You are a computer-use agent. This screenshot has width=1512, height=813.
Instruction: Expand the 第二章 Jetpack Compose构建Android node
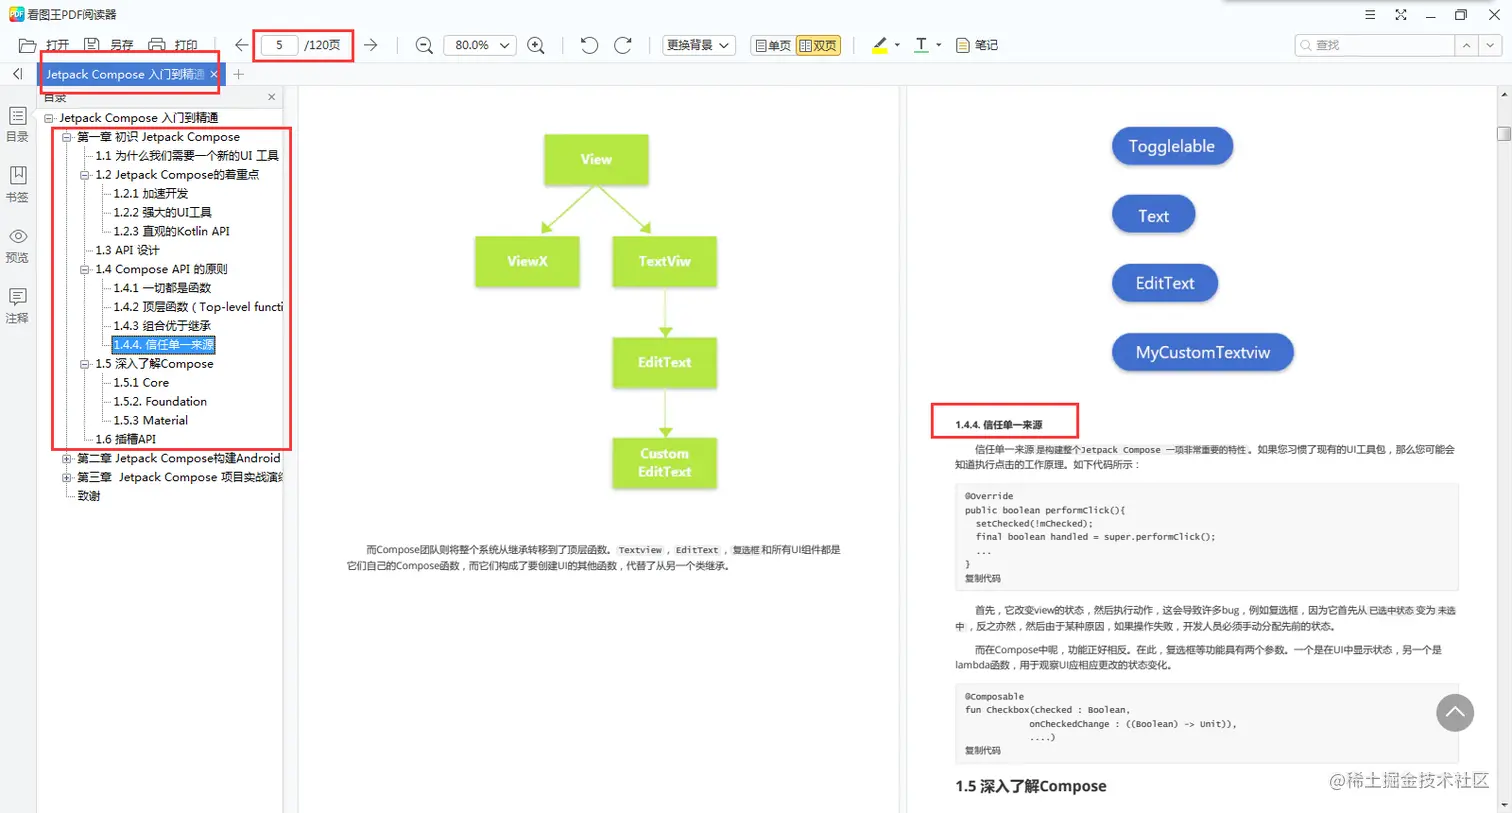point(67,459)
